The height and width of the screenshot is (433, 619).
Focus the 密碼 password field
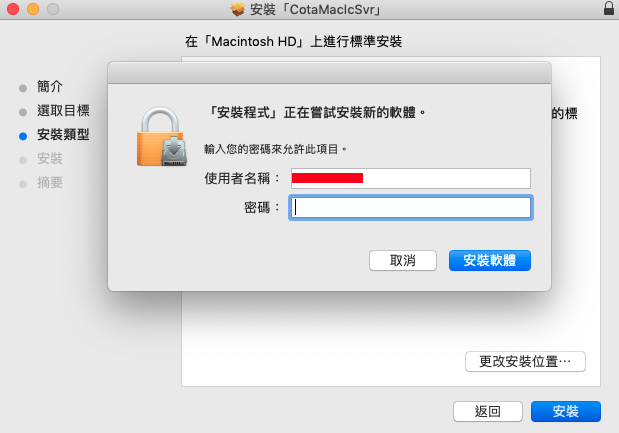tap(411, 208)
